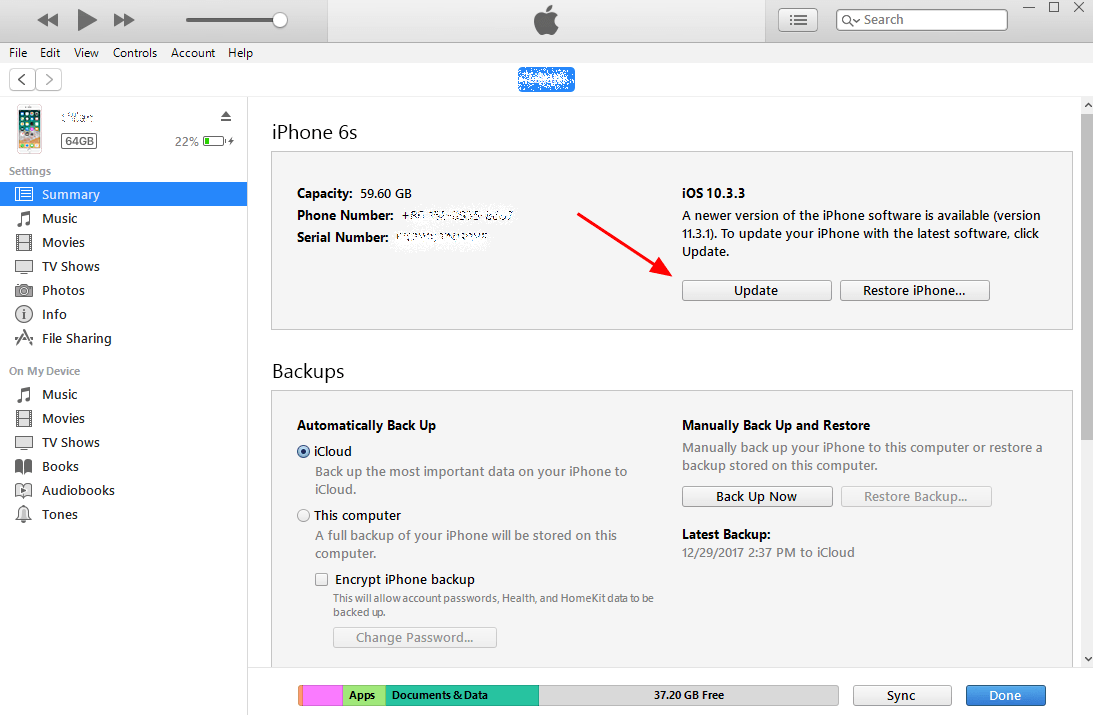Click the Photos camera icon
The width and height of the screenshot is (1093, 715).
24,291
